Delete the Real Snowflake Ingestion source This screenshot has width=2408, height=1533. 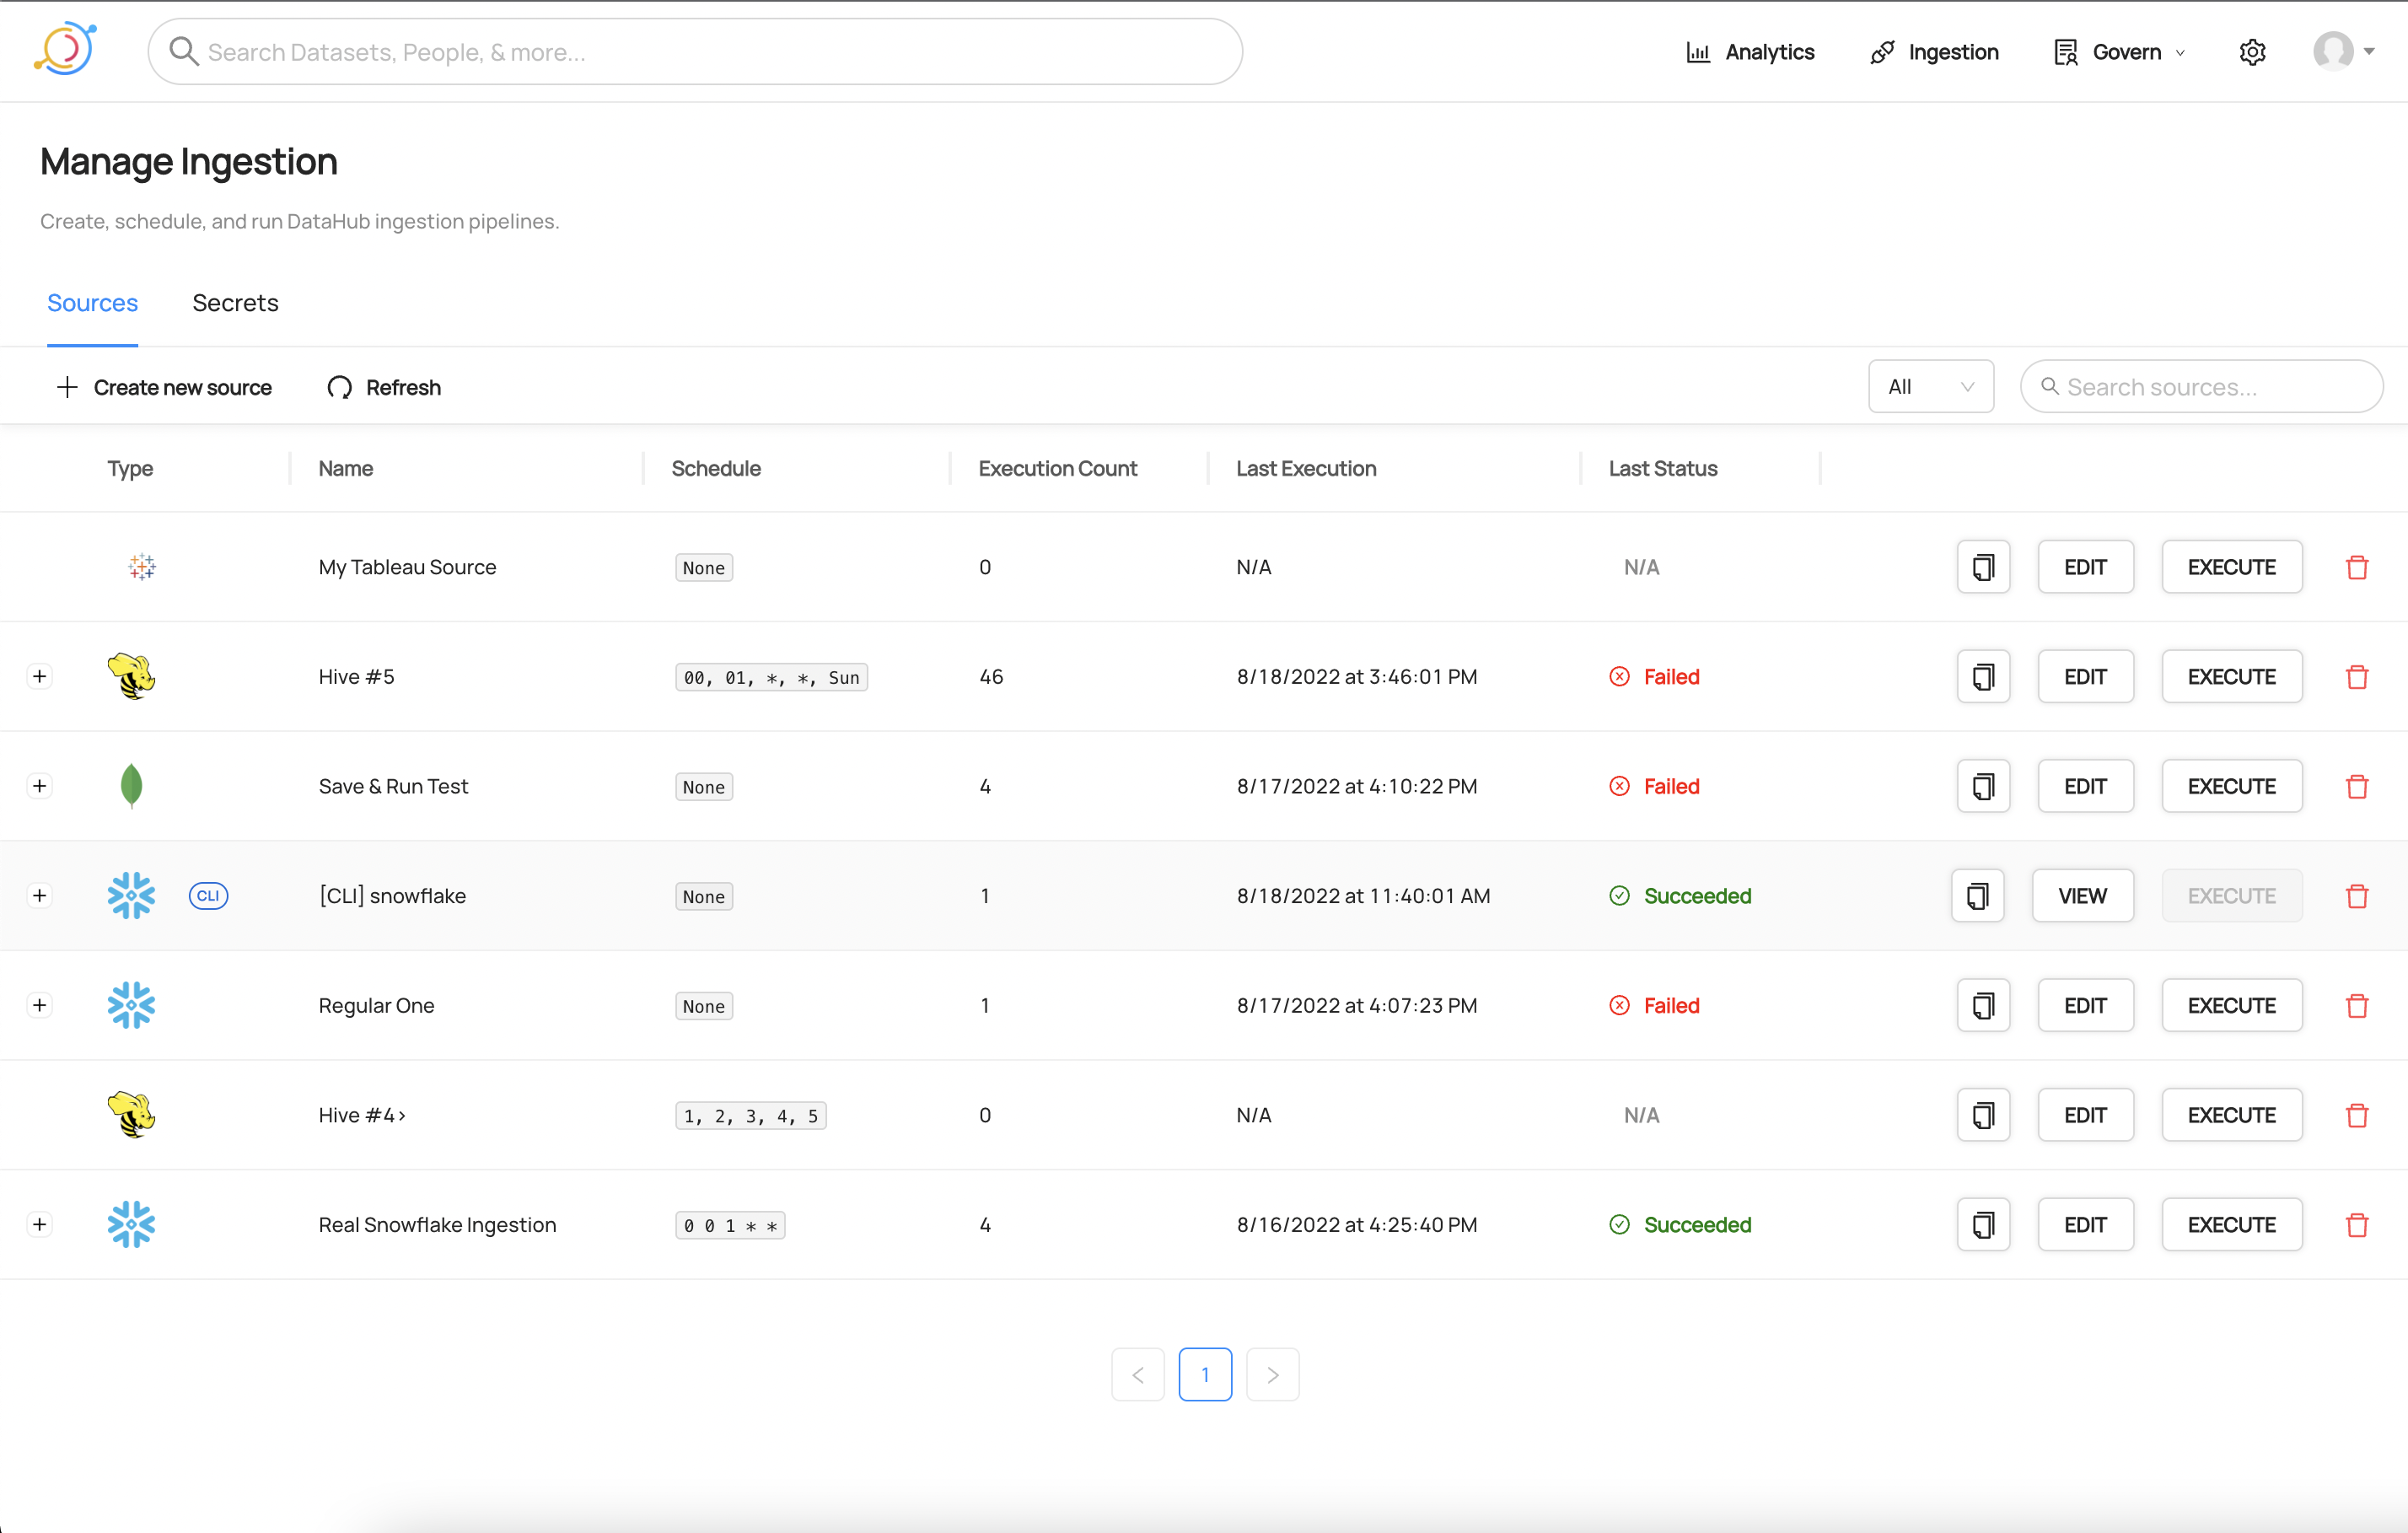coord(2356,1225)
